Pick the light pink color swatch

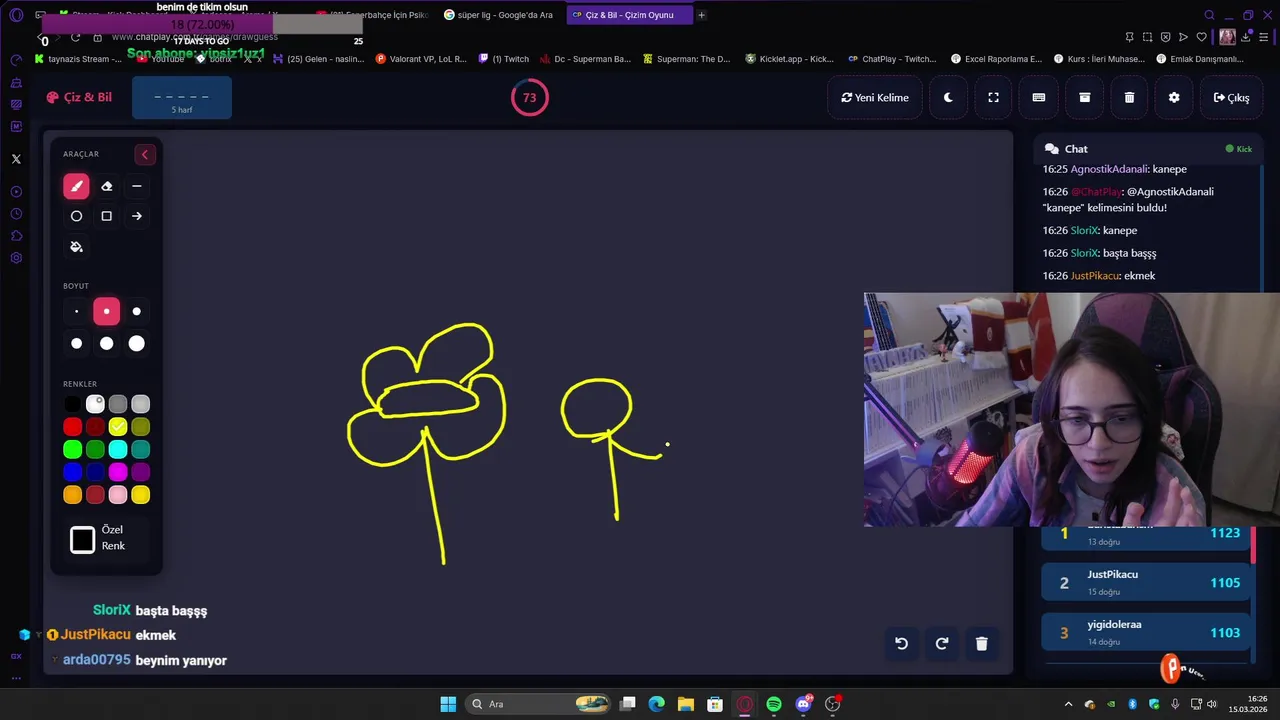click(x=118, y=495)
